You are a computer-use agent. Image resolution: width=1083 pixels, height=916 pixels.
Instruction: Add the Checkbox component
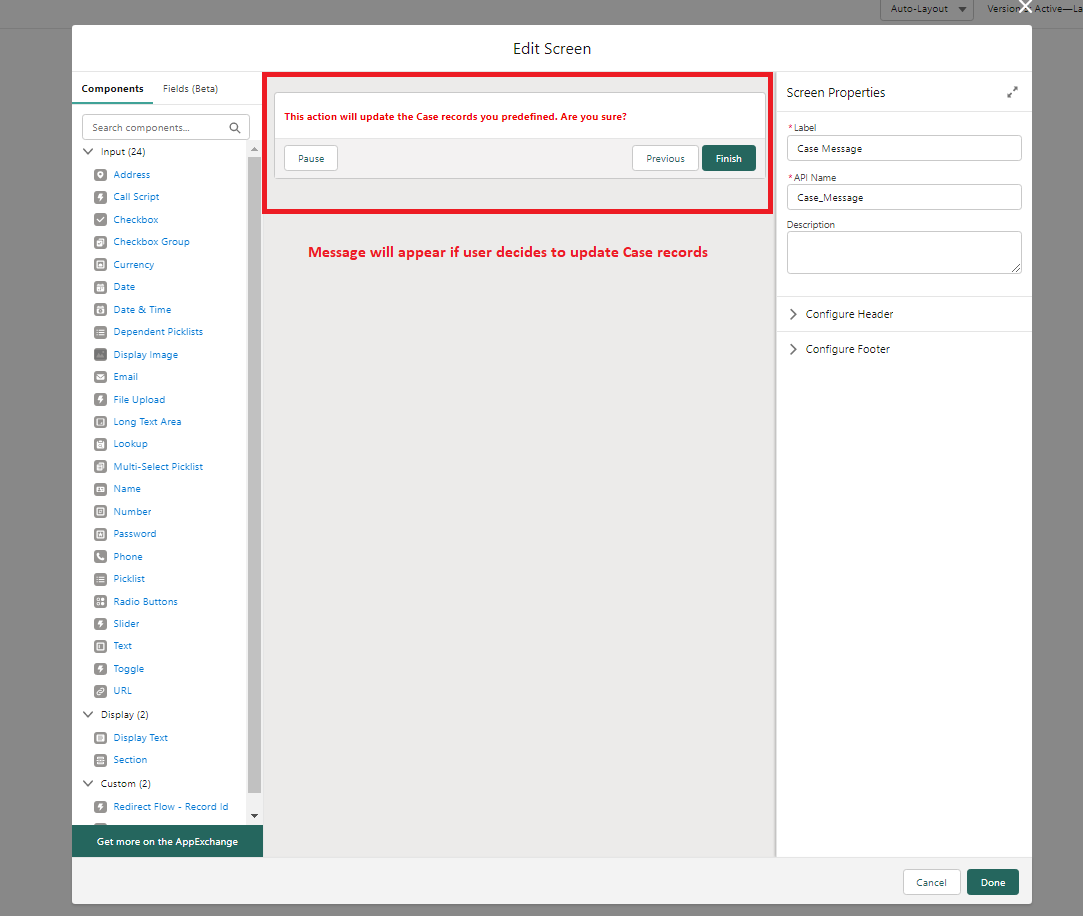point(135,220)
